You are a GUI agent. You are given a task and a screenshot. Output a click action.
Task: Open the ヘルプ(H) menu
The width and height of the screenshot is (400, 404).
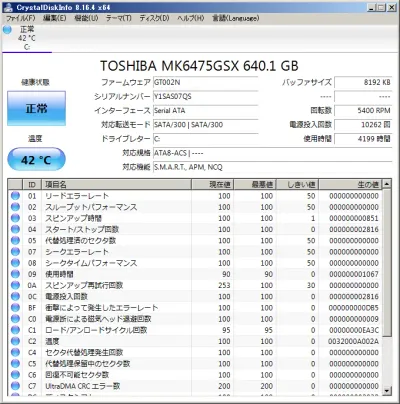(190, 18)
